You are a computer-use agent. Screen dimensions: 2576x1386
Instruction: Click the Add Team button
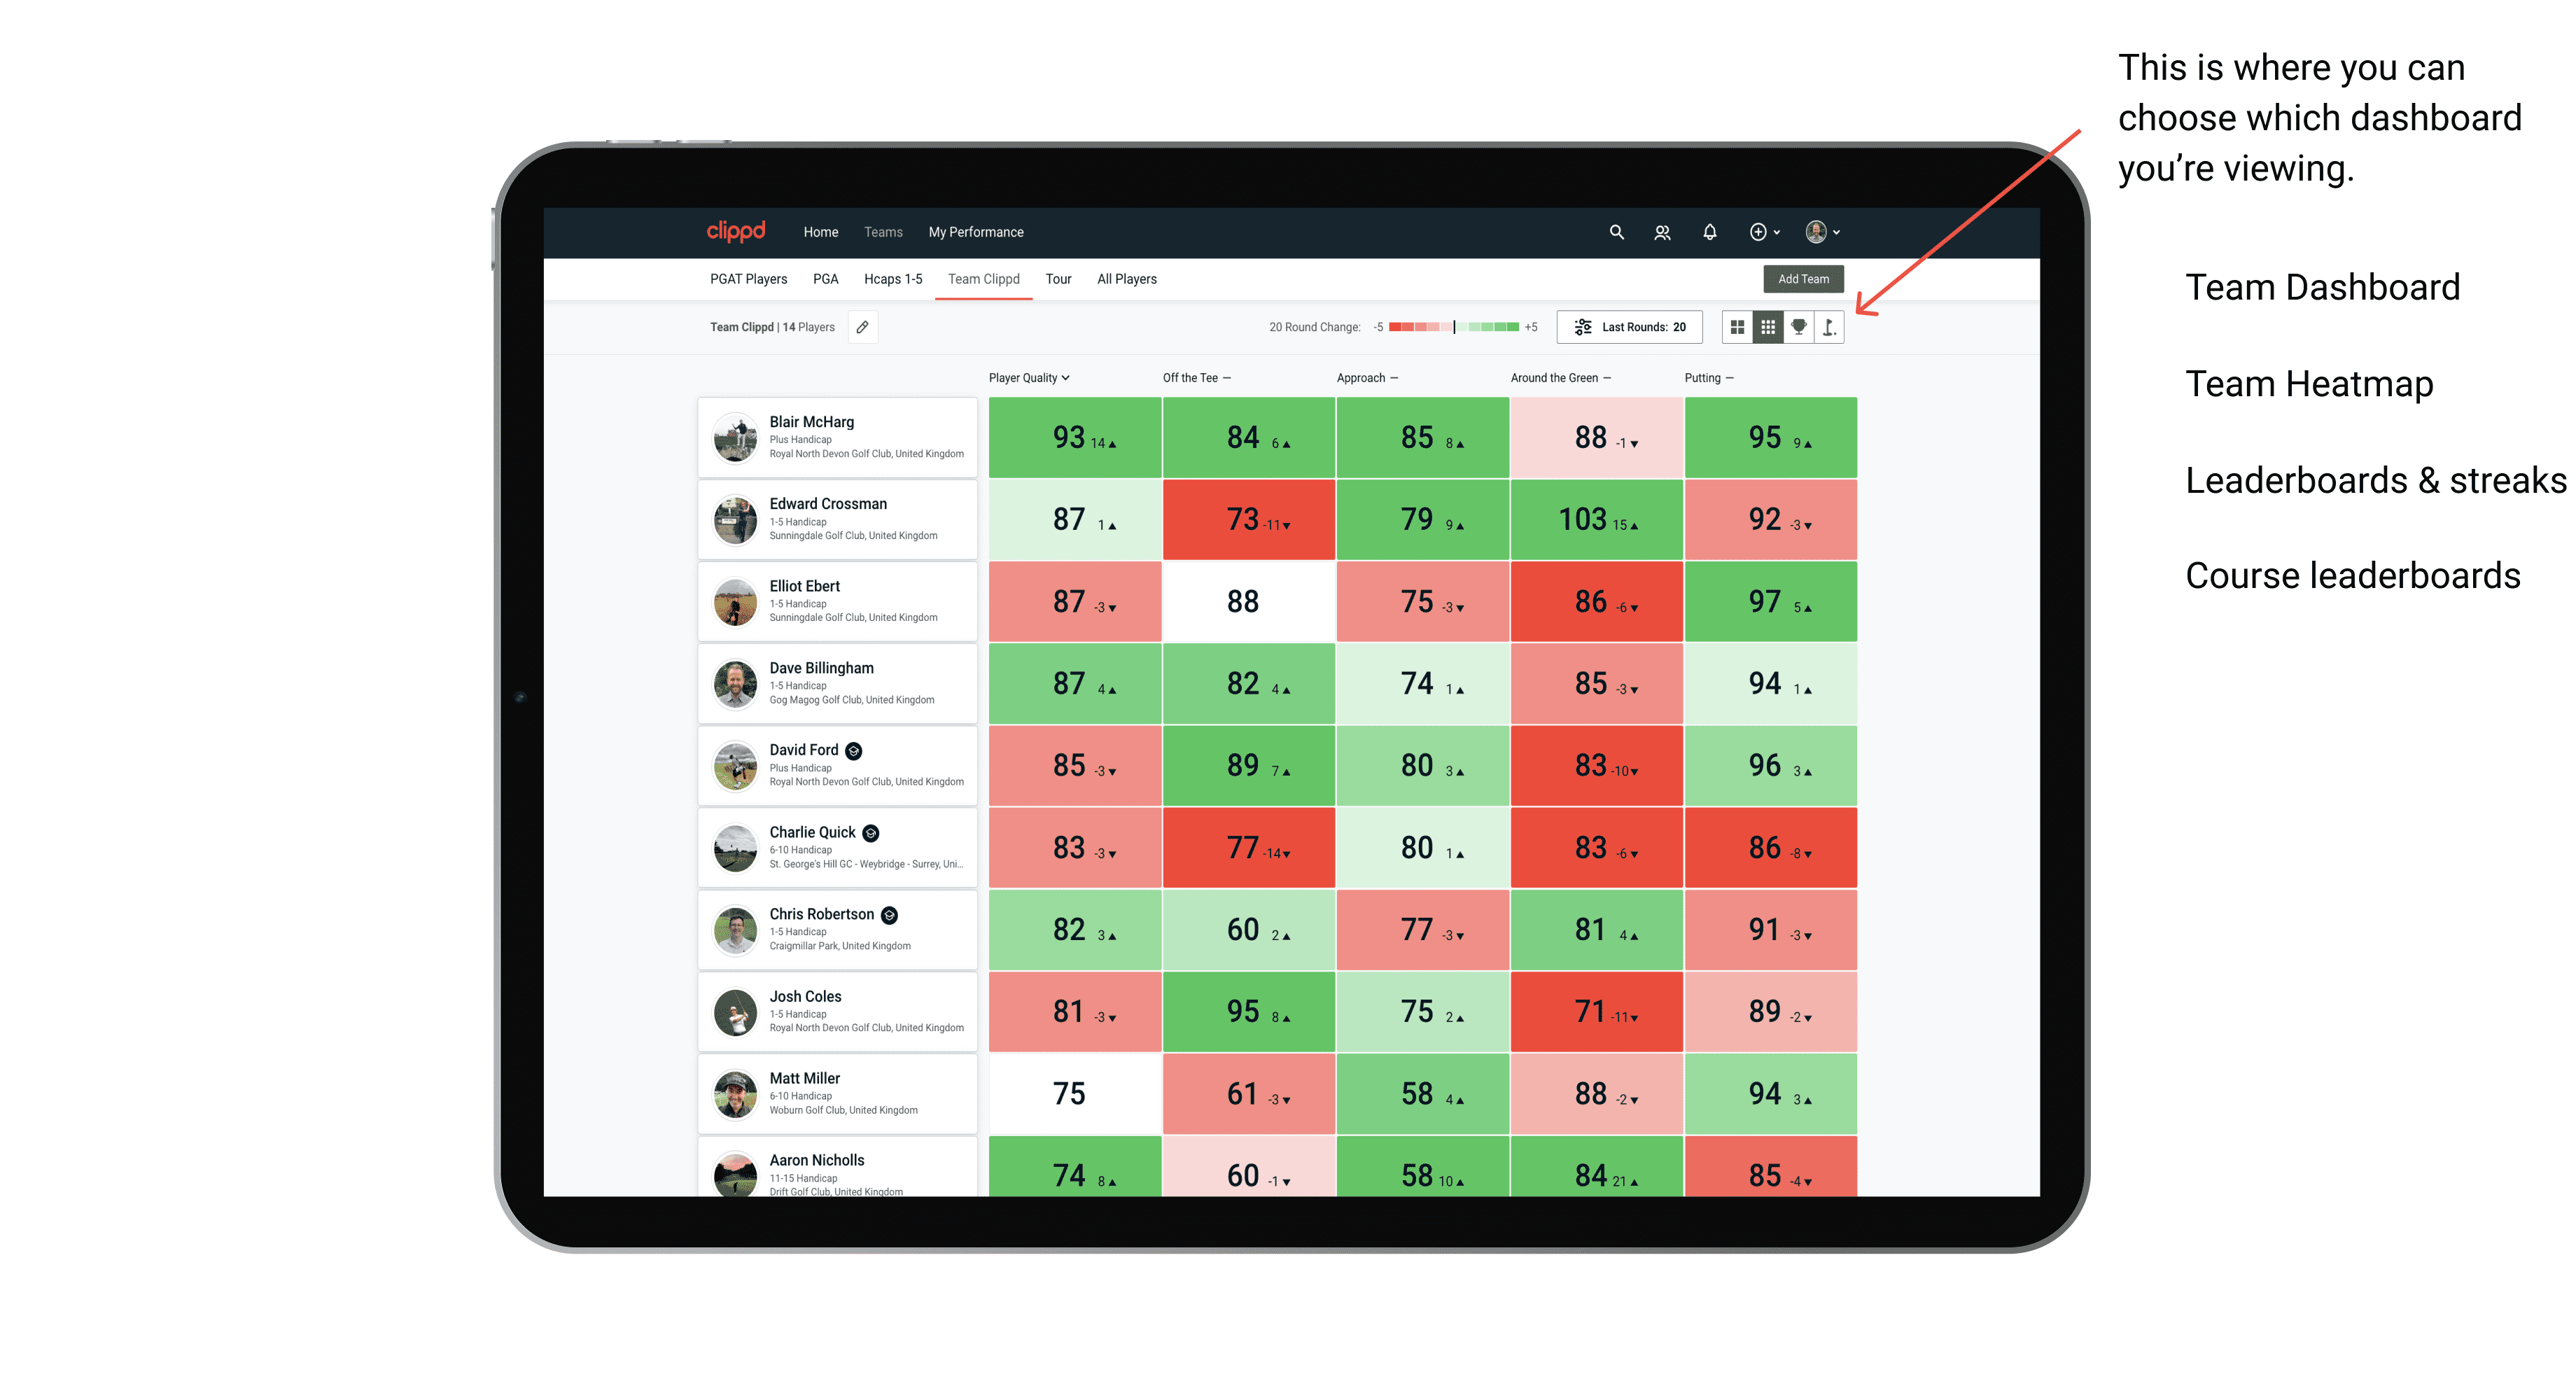tap(1805, 278)
